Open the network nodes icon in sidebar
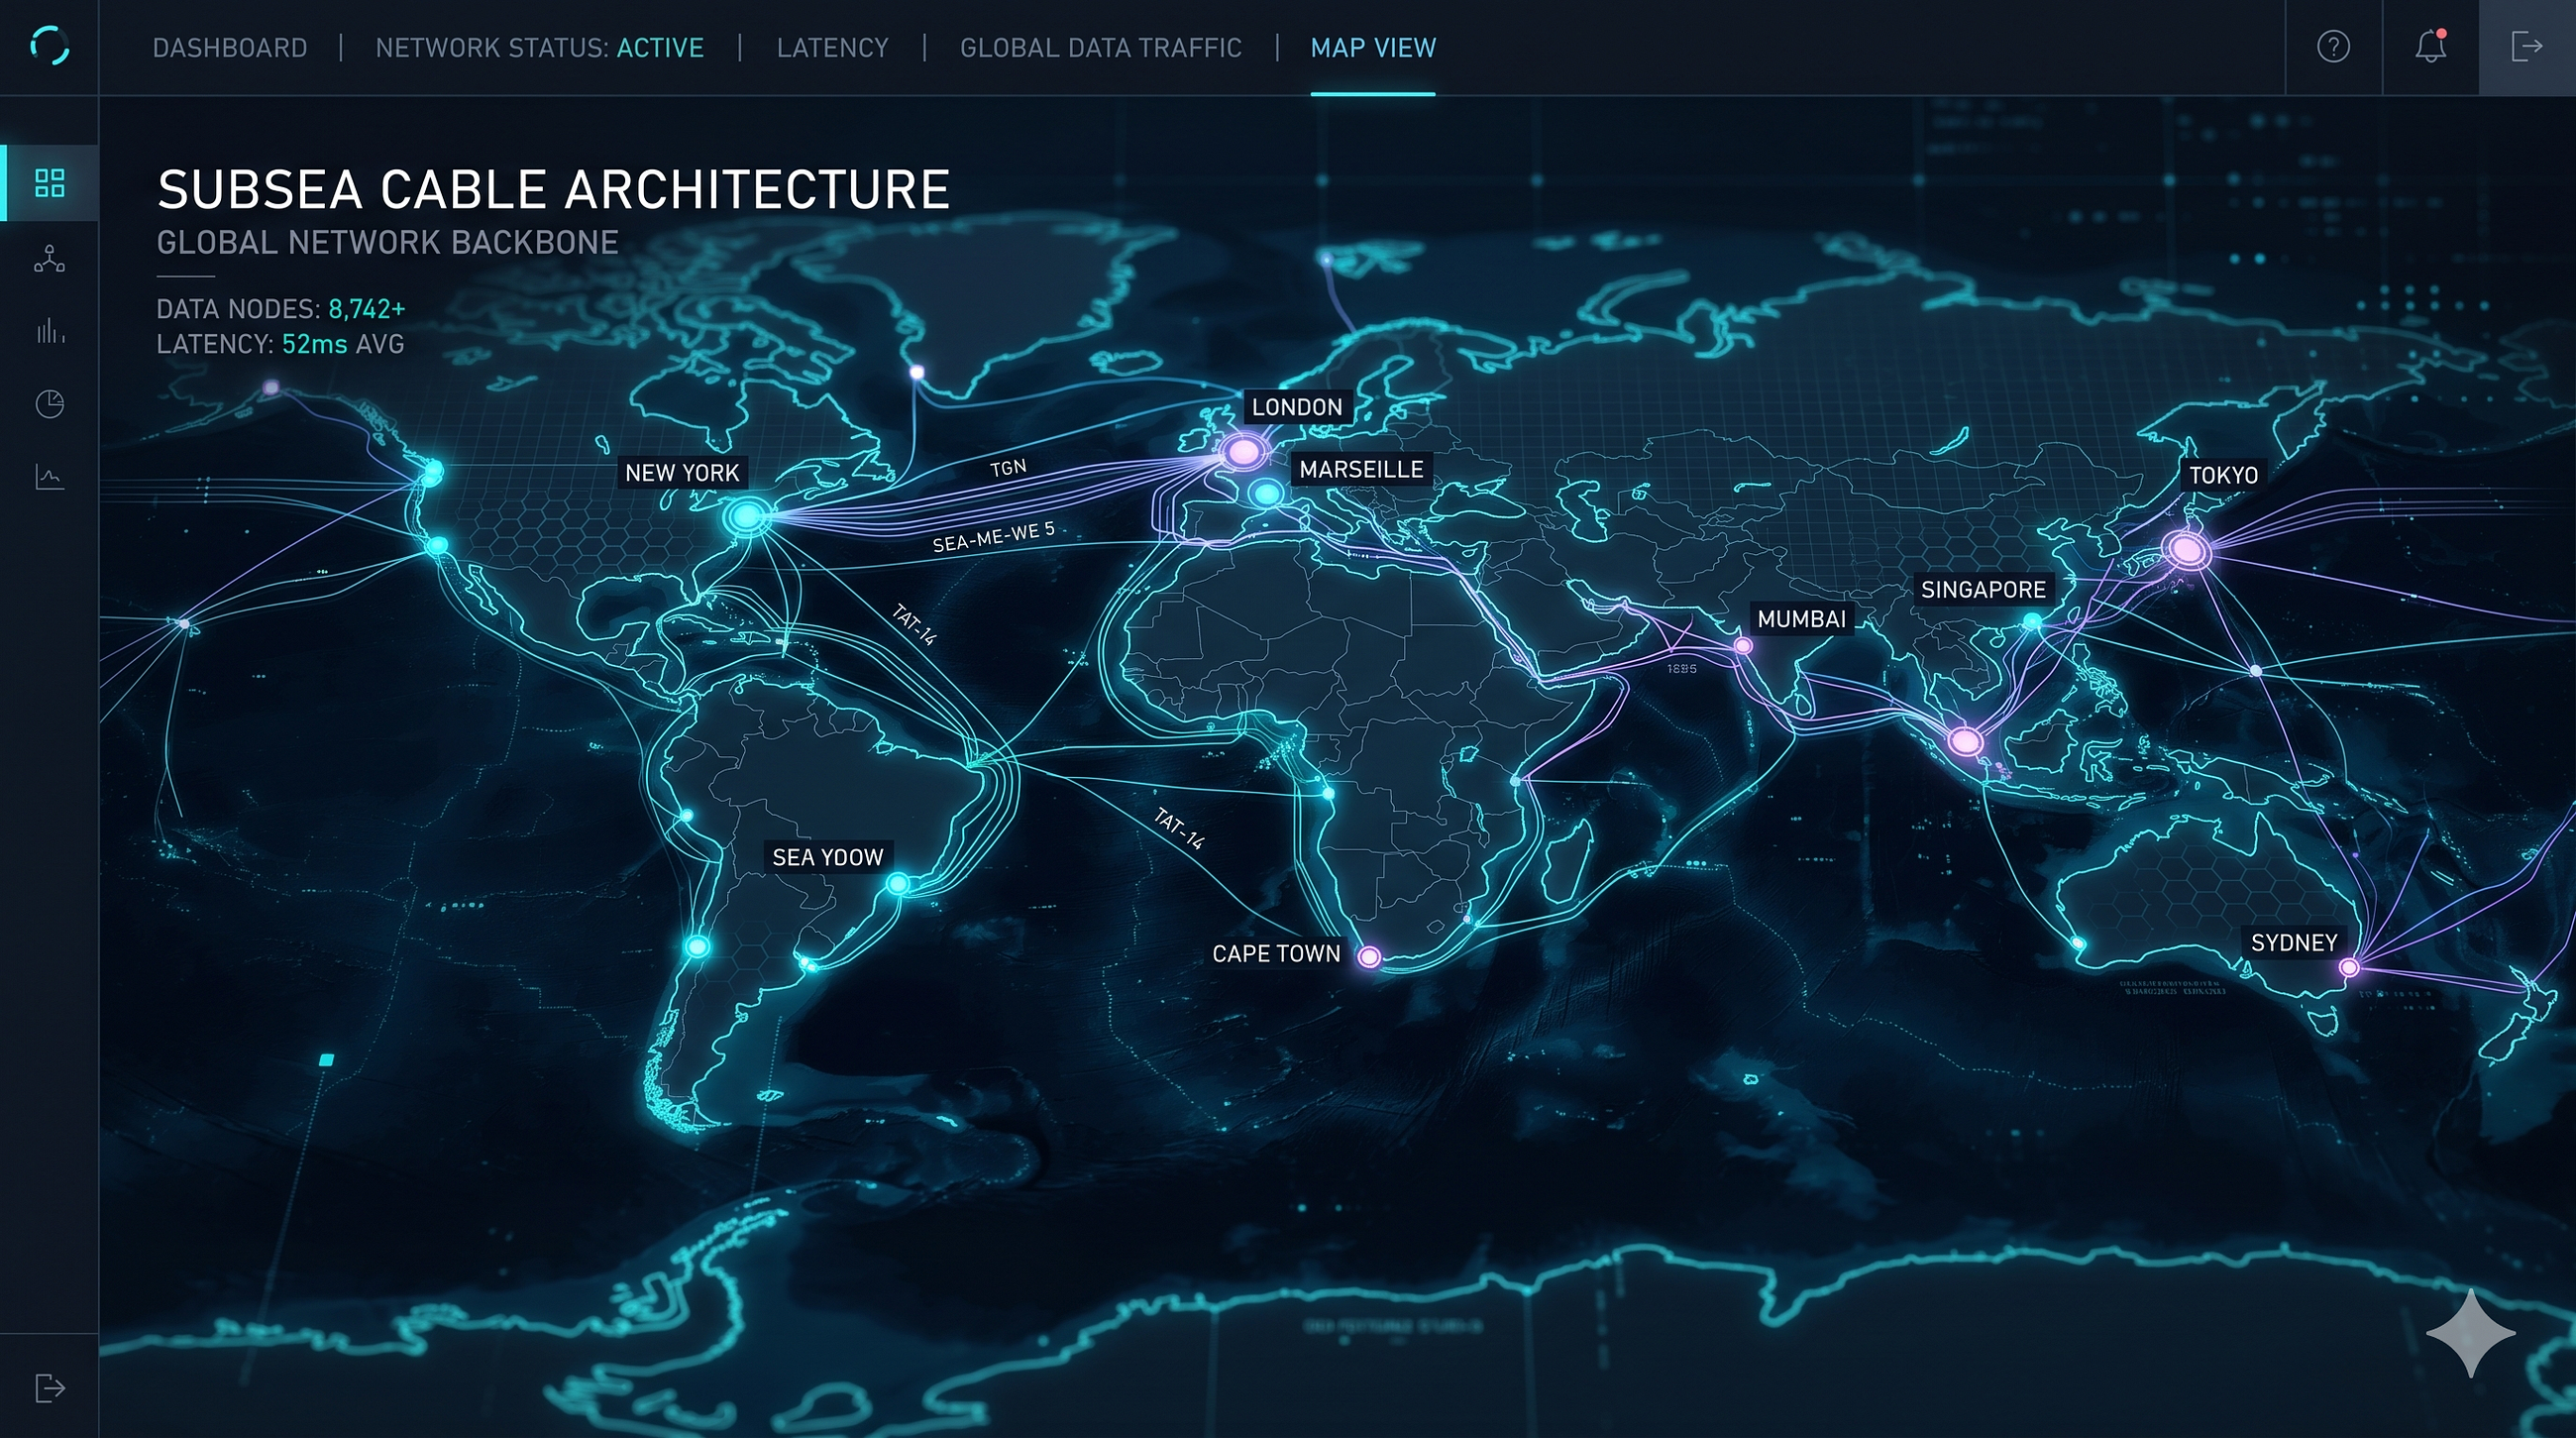 [x=49, y=258]
